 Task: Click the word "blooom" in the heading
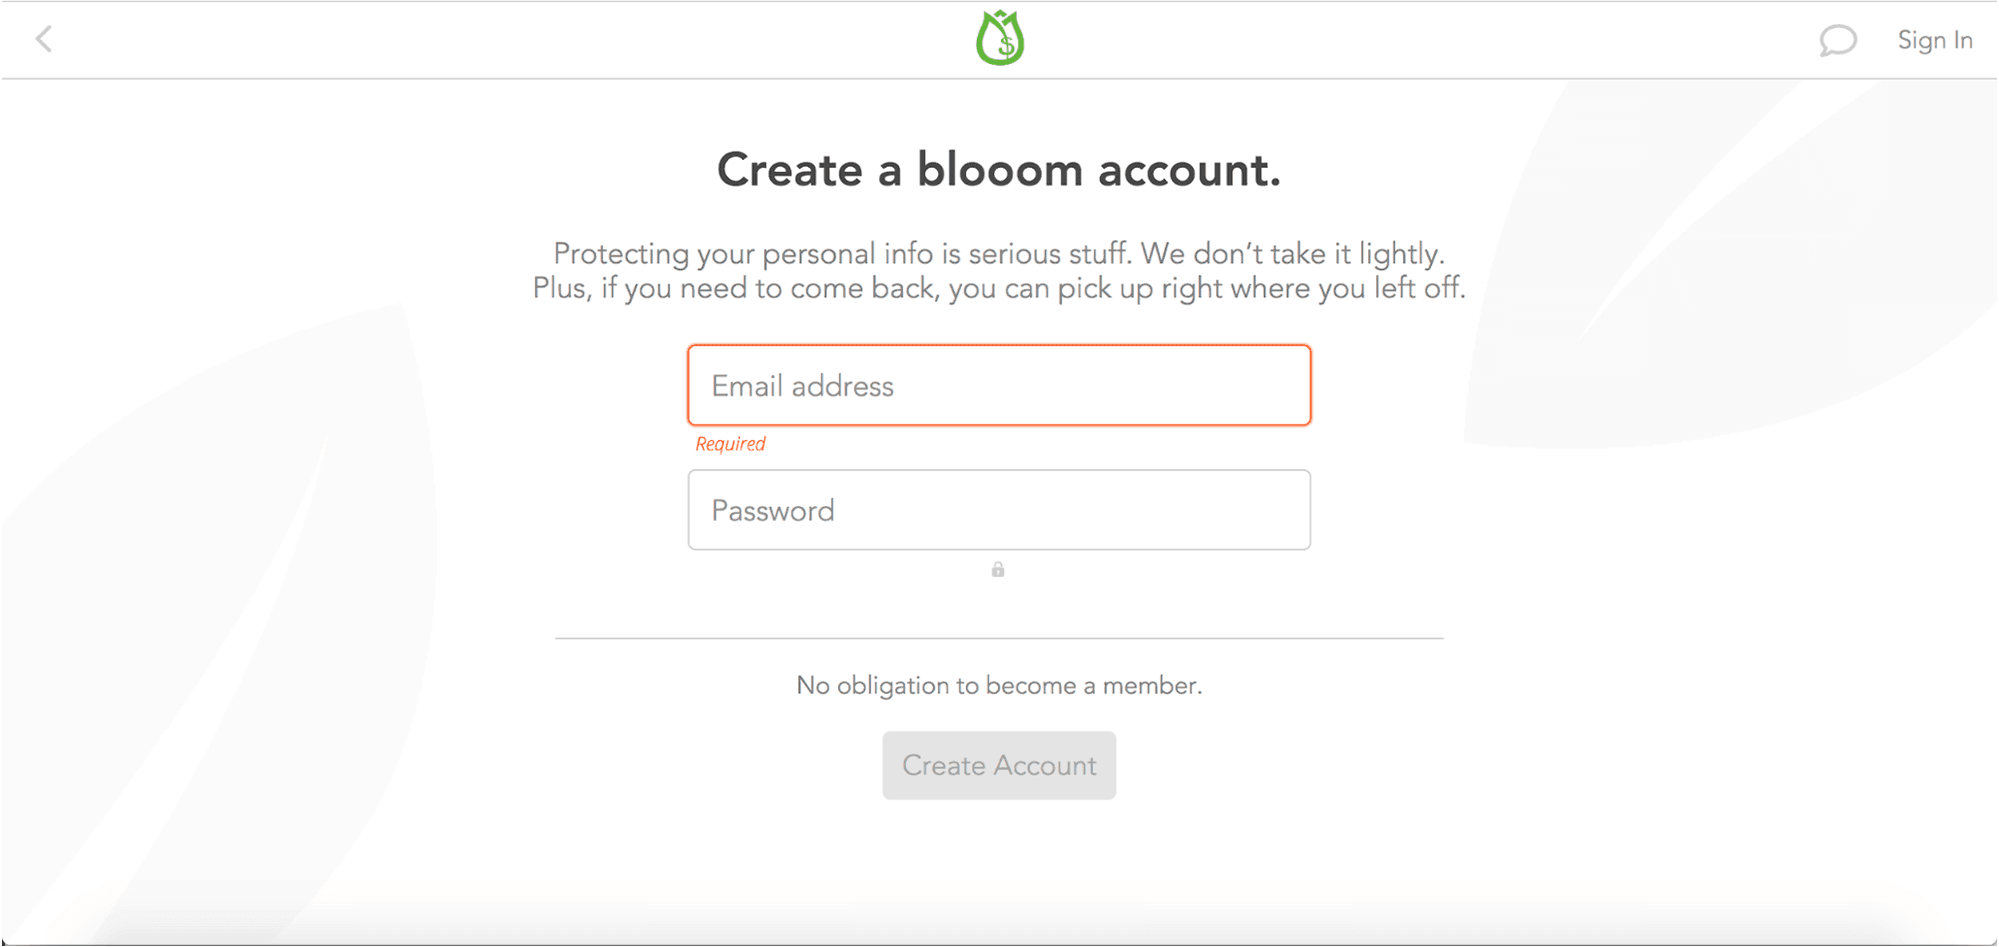tap(999, 170)
